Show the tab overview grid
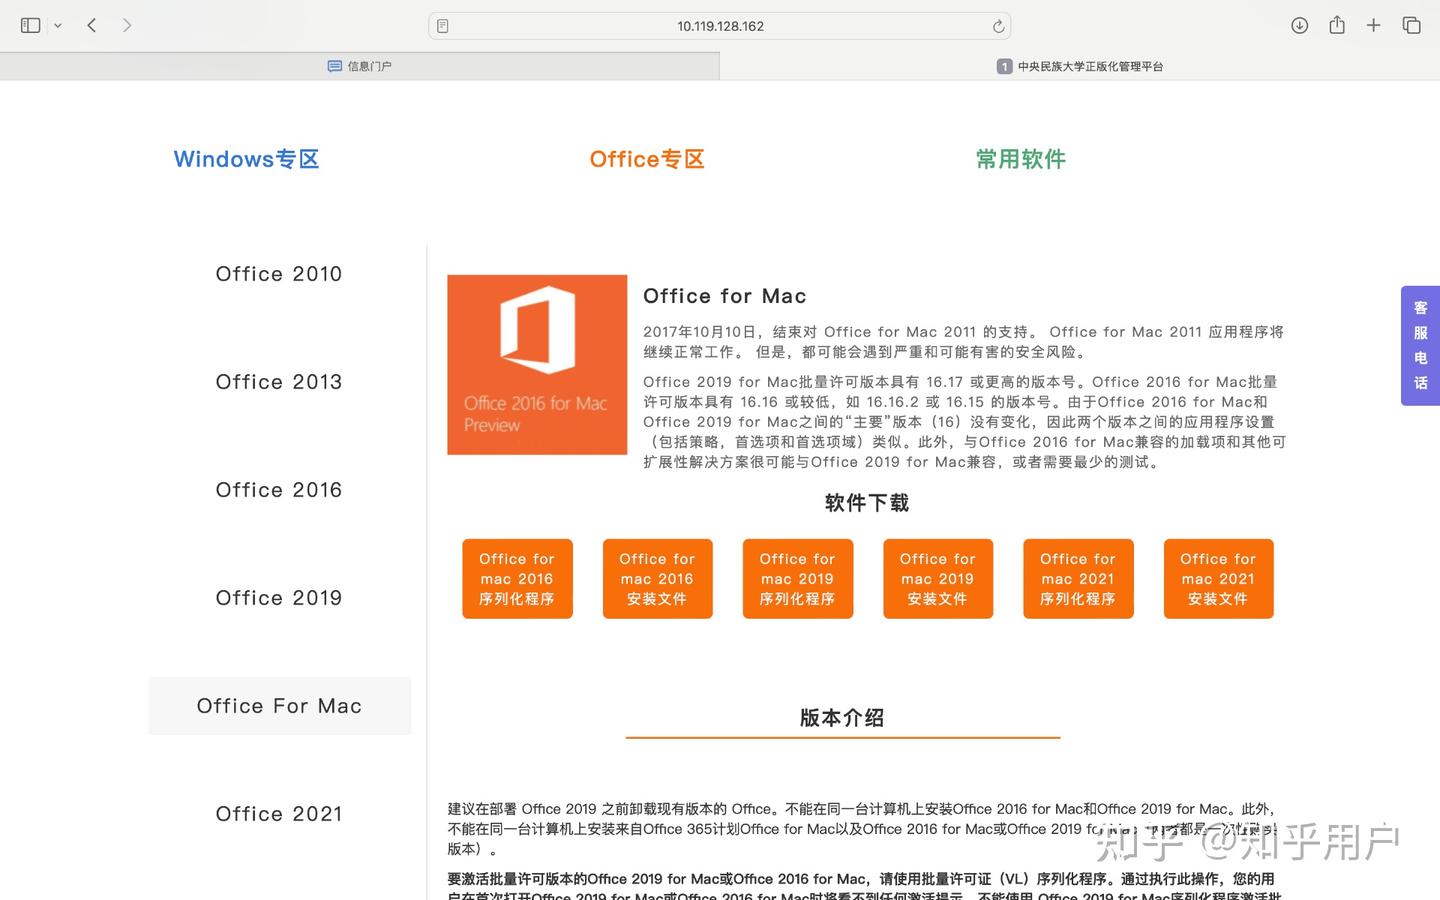 pos(1410,25)
